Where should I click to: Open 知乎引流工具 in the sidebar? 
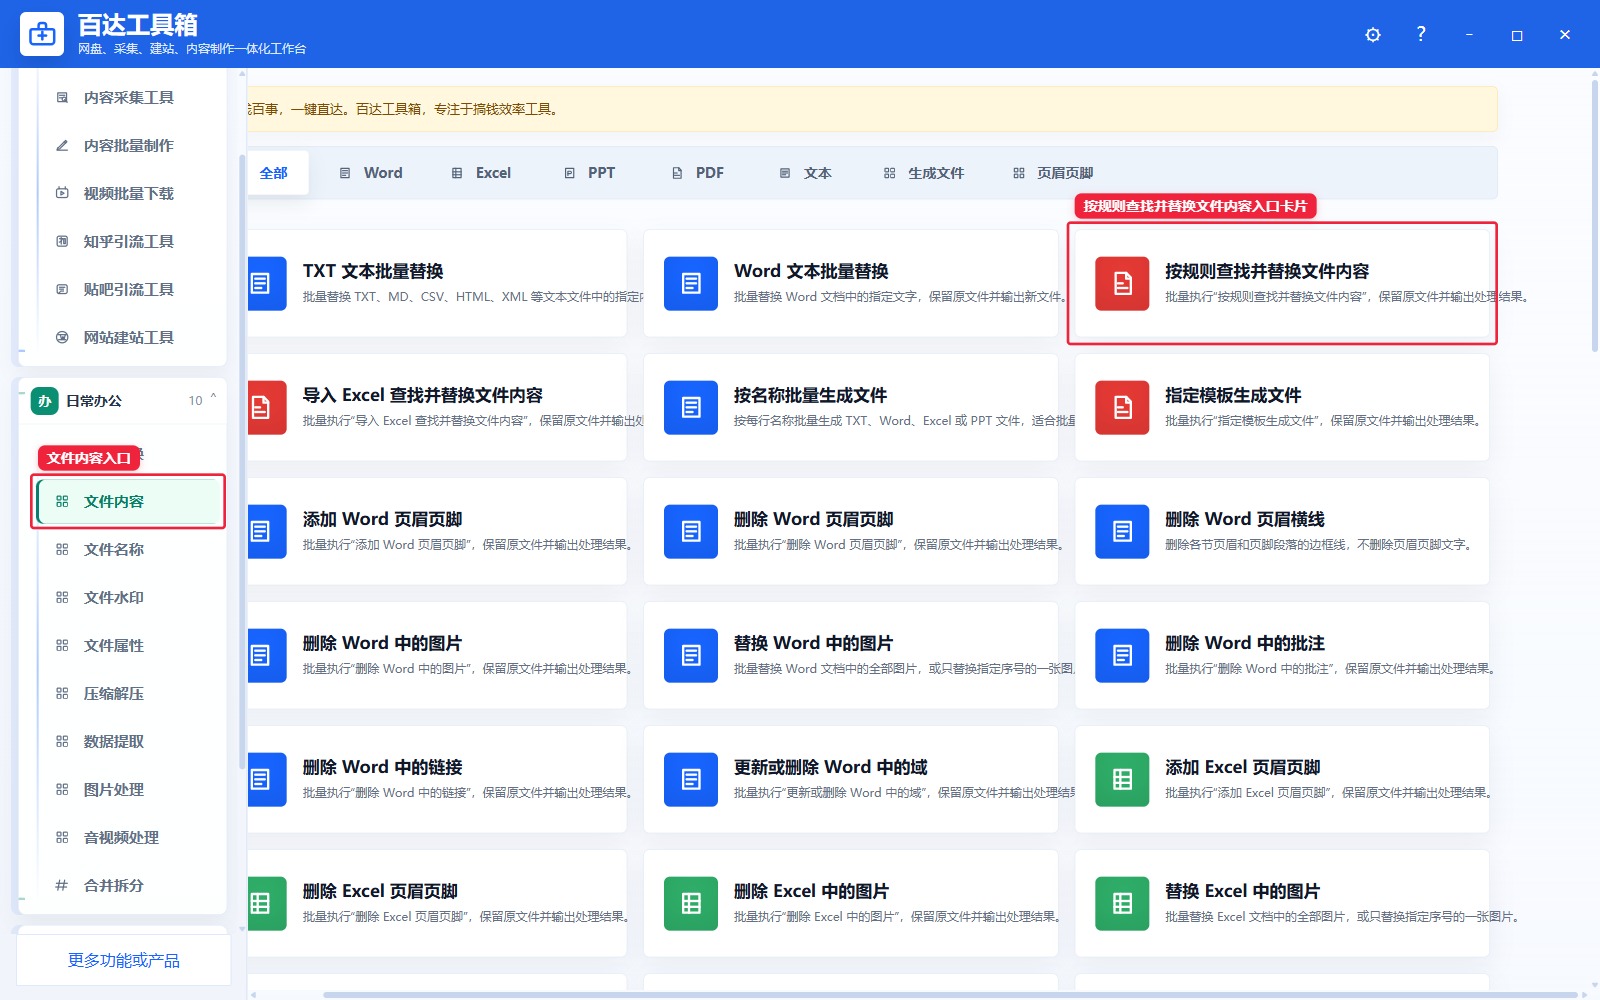point(128,241)
